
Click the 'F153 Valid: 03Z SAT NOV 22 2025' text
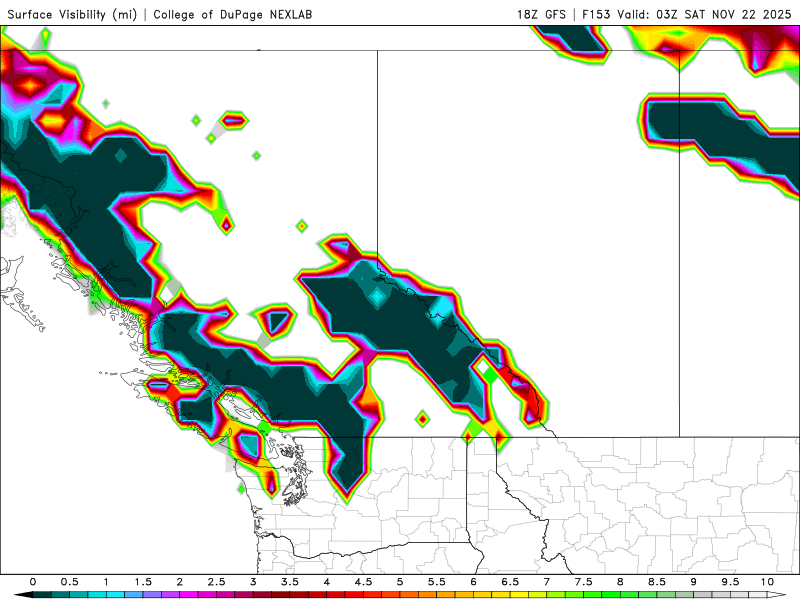click(x=686, y=14)
